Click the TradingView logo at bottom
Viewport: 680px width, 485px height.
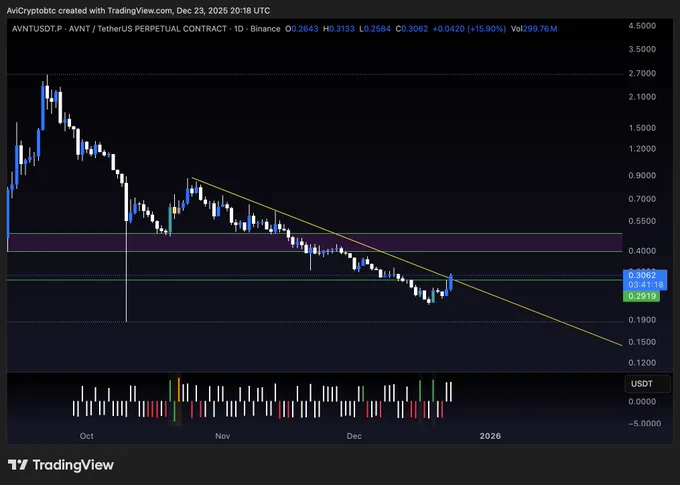[x=61, y=465]
